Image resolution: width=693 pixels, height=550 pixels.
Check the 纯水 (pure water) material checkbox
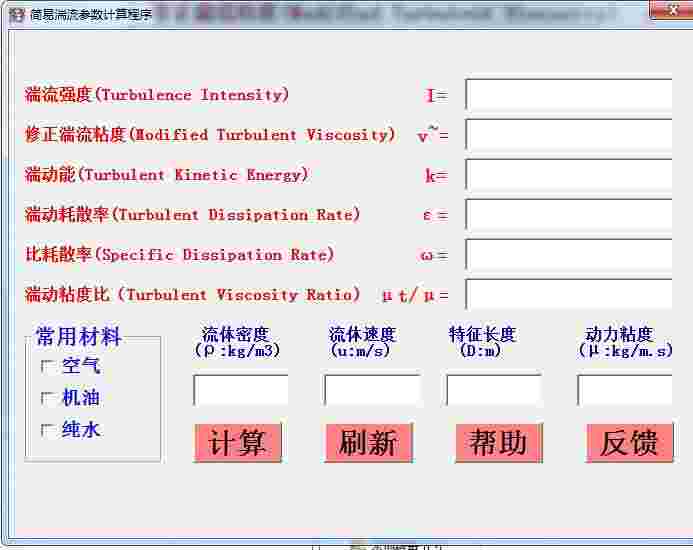click(48, 430)
